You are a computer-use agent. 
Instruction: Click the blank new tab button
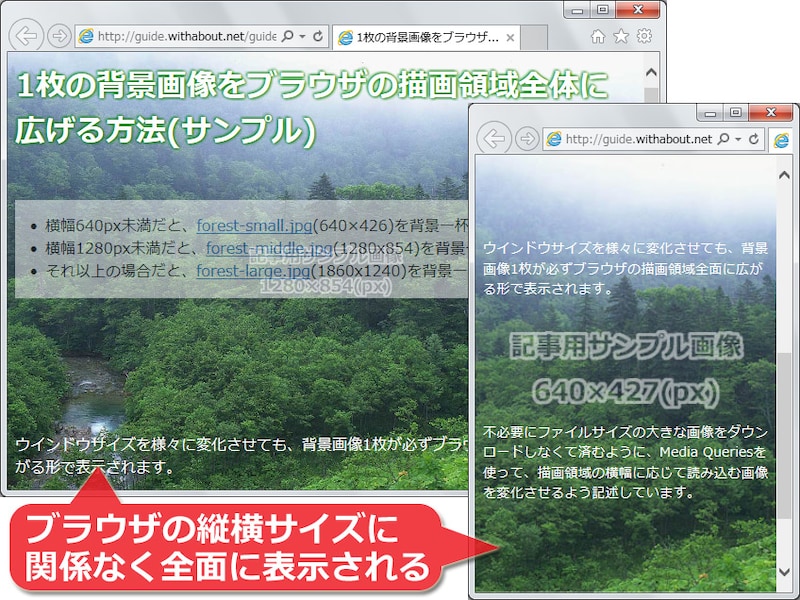click(534, 38)
